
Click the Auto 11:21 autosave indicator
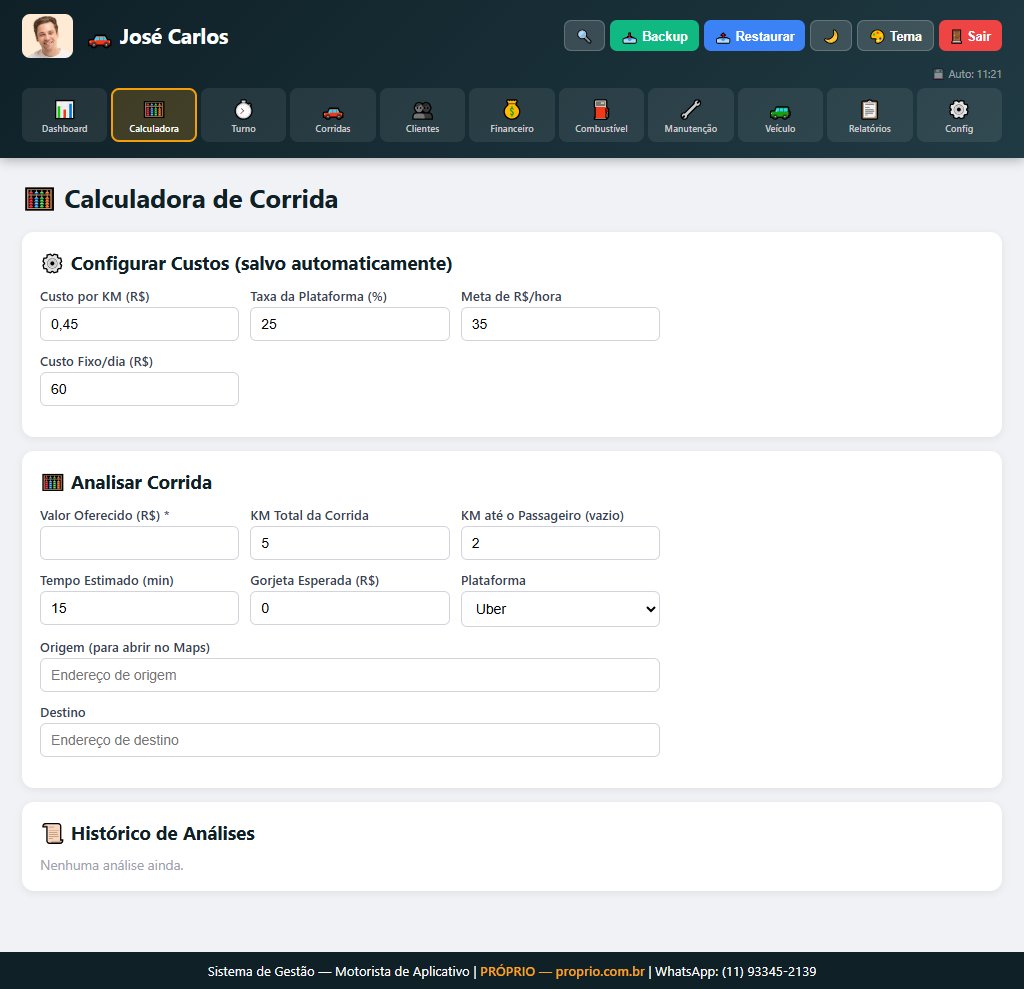pyautogui.click(x=967, y=74)
